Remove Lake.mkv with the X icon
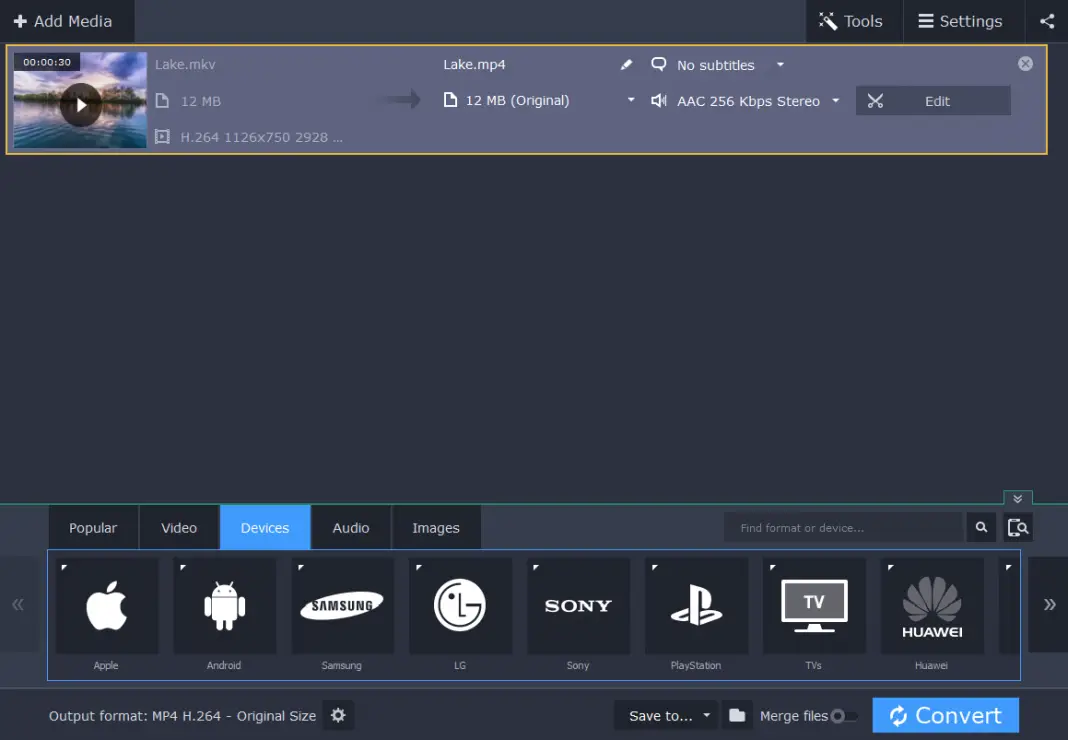The image size is (1068, 740). (x=1025, y=64)
